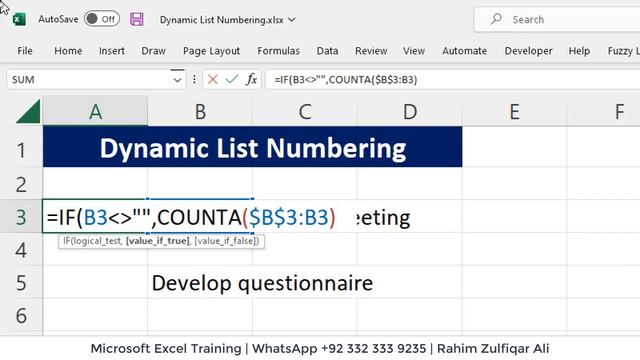Screen dimensions: 640x360
Task: Click the Develop questionnaire cell
Action: pos(262,282)
